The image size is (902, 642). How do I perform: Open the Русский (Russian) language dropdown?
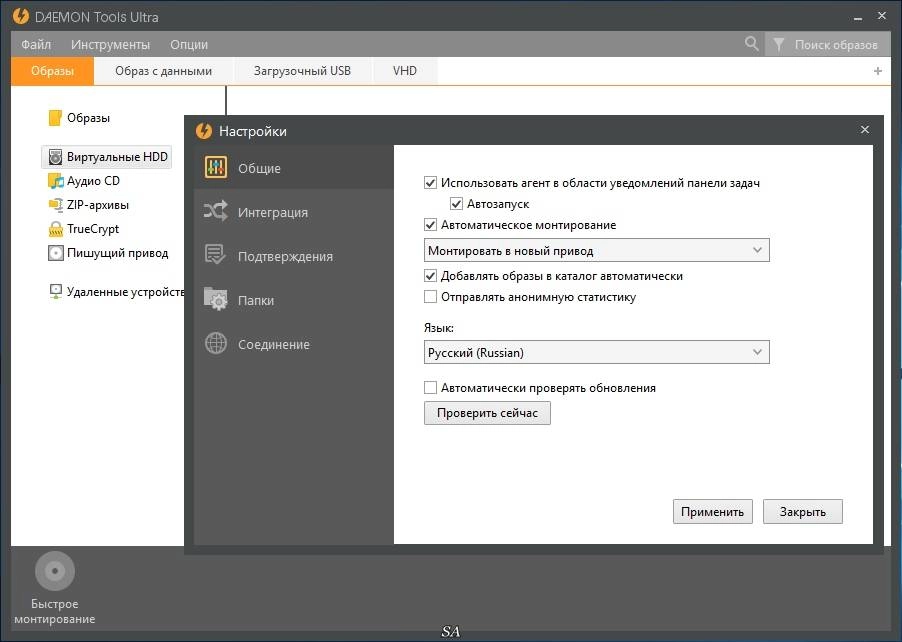(x=597, y=352)
